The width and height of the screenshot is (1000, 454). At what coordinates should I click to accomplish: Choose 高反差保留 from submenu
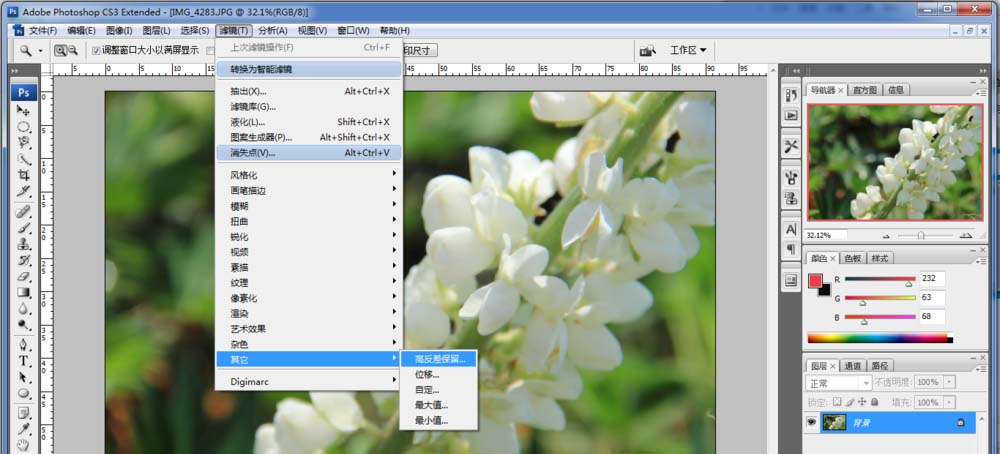coord(438,358)
